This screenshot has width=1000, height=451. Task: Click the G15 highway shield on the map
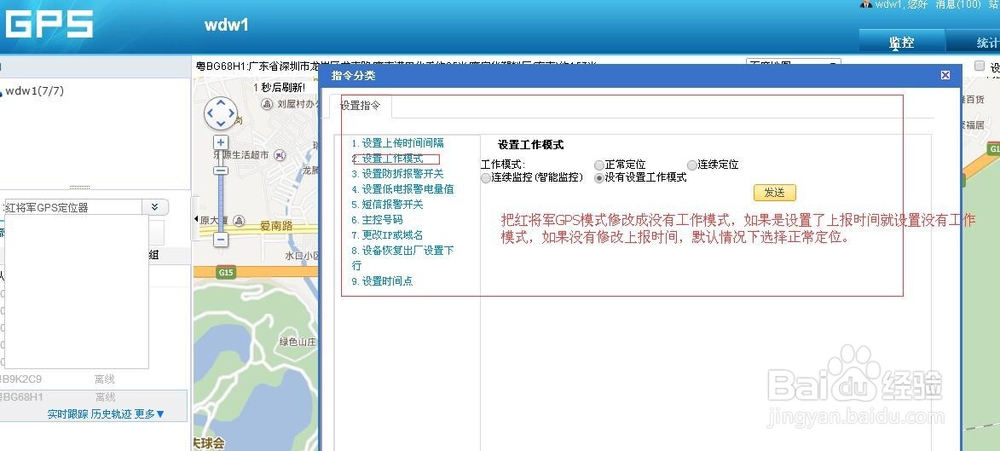(226, 272)
